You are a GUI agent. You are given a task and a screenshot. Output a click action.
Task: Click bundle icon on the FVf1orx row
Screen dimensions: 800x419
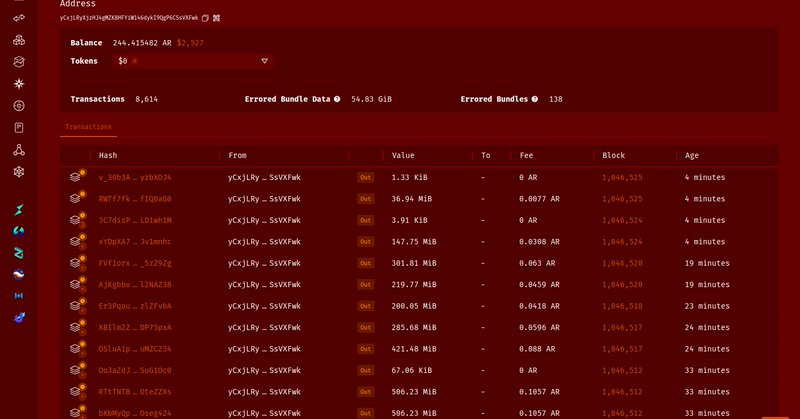[x=77, y=262]
